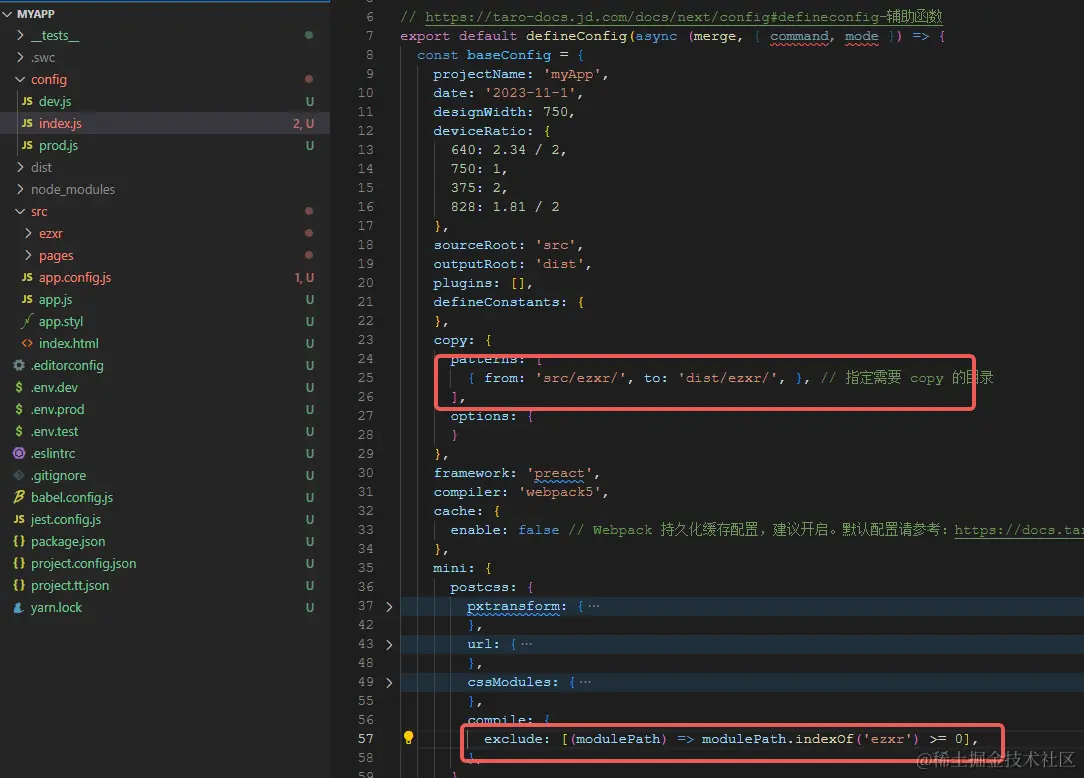Click line number 30 in the gutter

pyautogui.click(x=365, y=473)
